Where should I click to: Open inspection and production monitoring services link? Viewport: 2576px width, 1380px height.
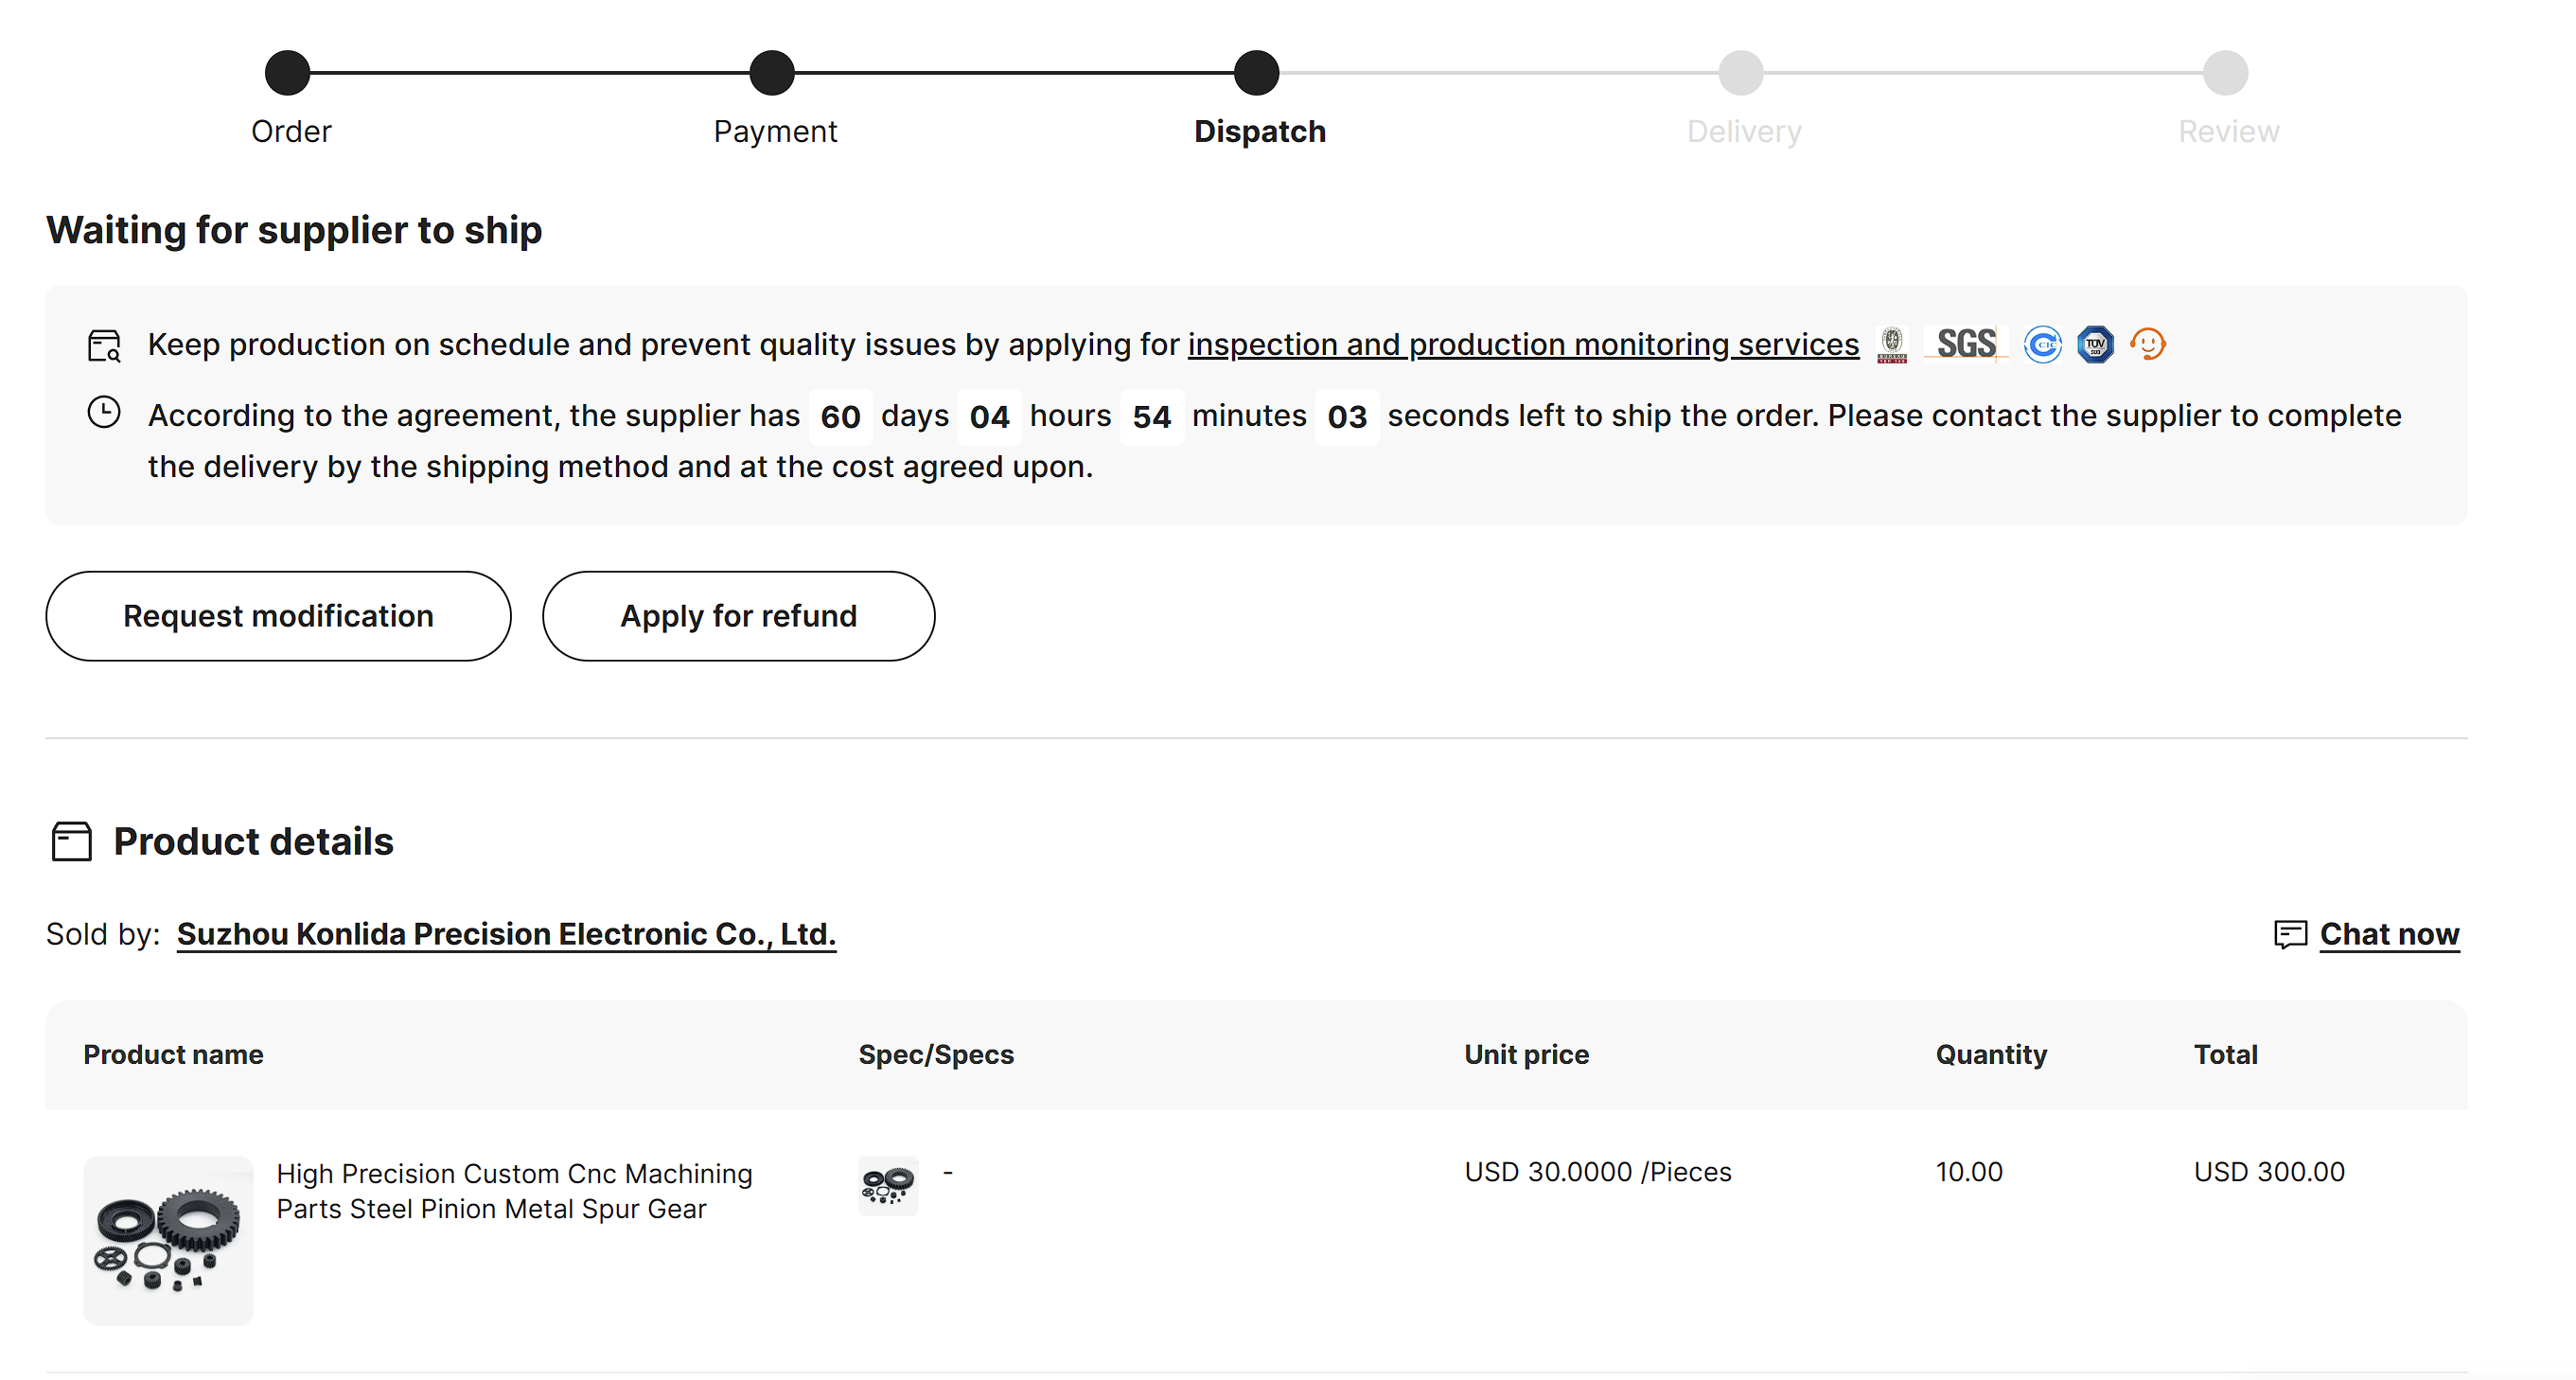[x=1522, y=344]
